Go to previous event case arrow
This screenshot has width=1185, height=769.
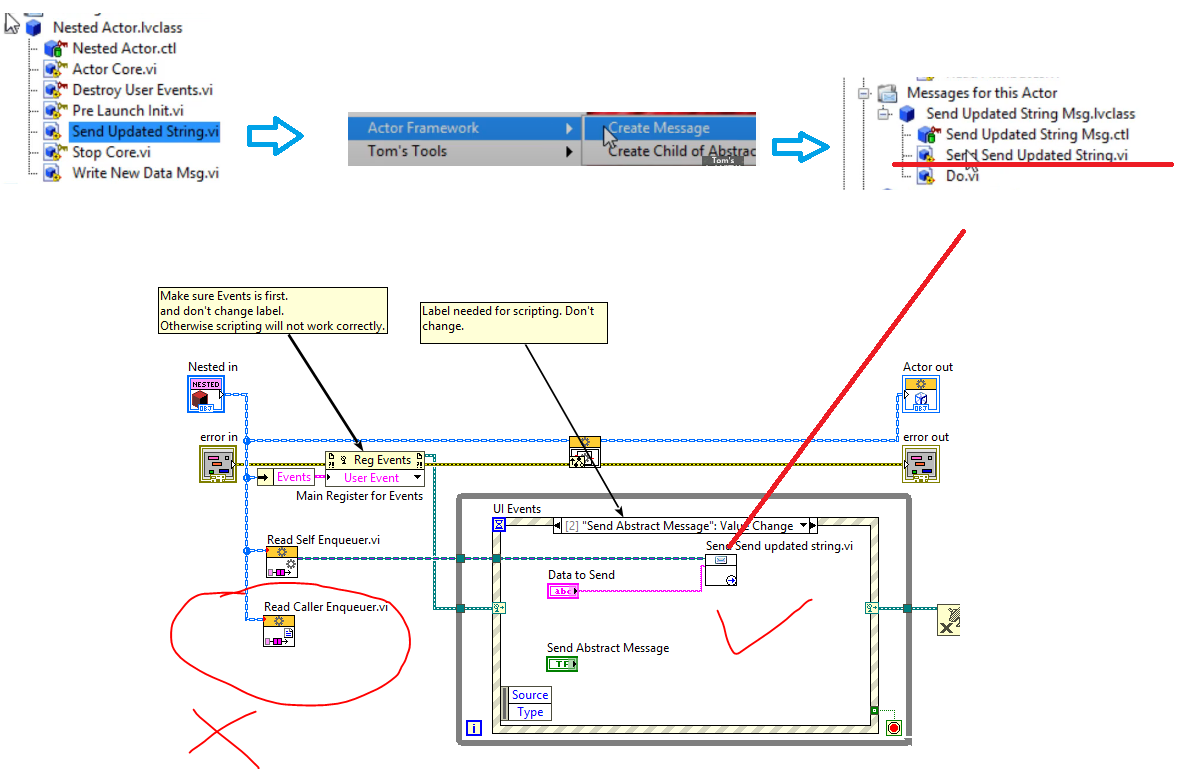558,526
